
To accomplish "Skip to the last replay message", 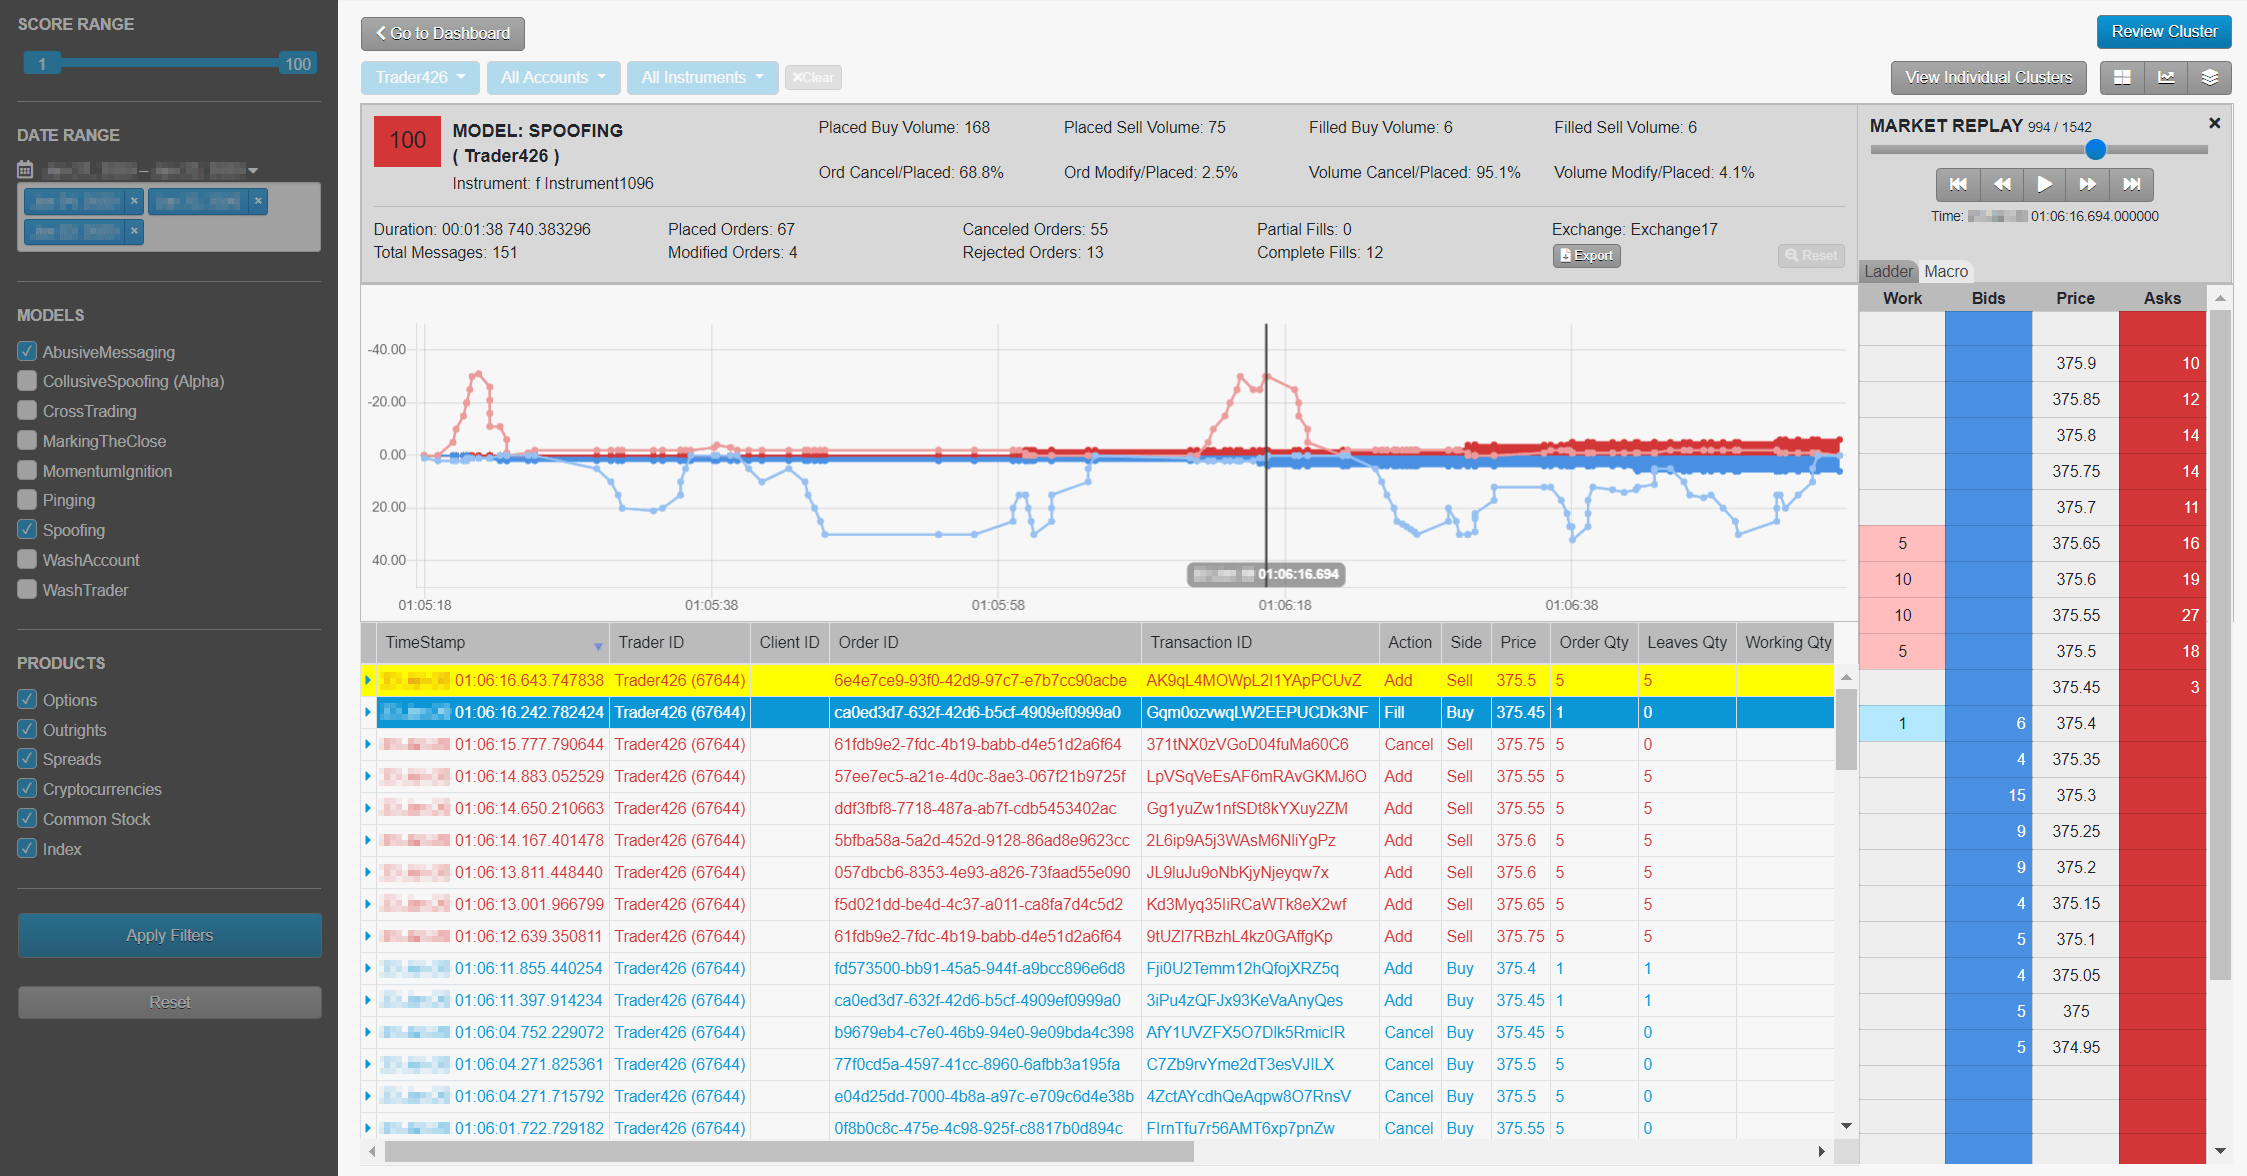I will (2131, 184).
